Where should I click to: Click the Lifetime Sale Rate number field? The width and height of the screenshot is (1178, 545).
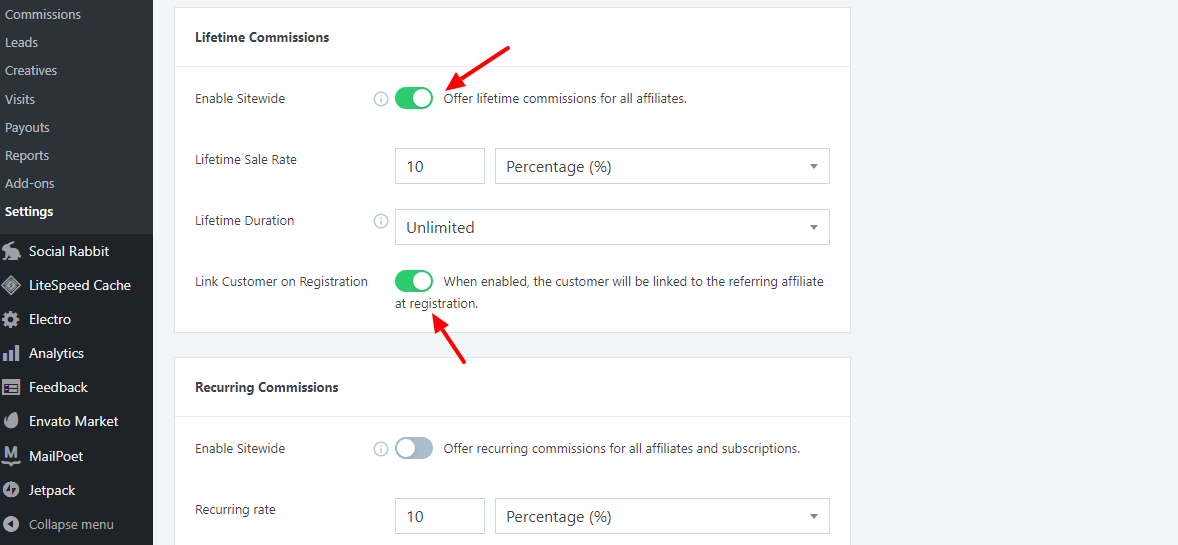click(439, 167)
